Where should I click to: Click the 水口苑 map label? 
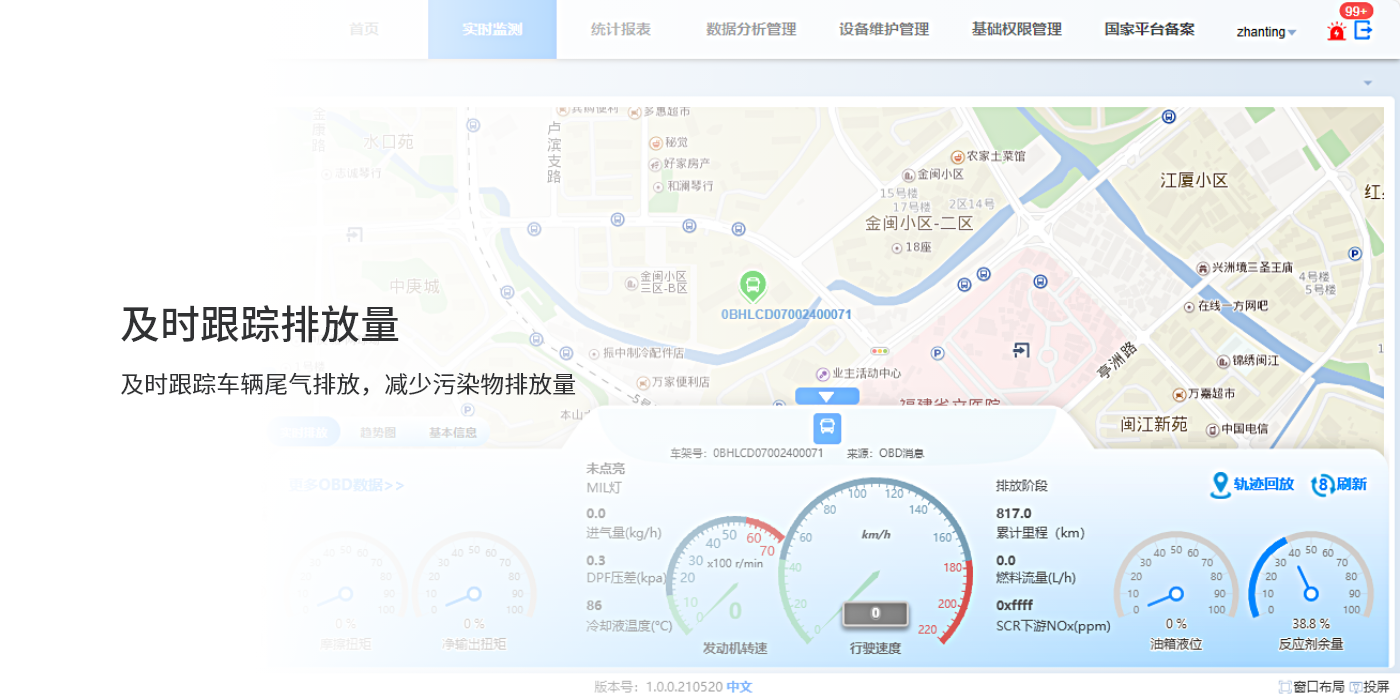[x=388, y=142]
